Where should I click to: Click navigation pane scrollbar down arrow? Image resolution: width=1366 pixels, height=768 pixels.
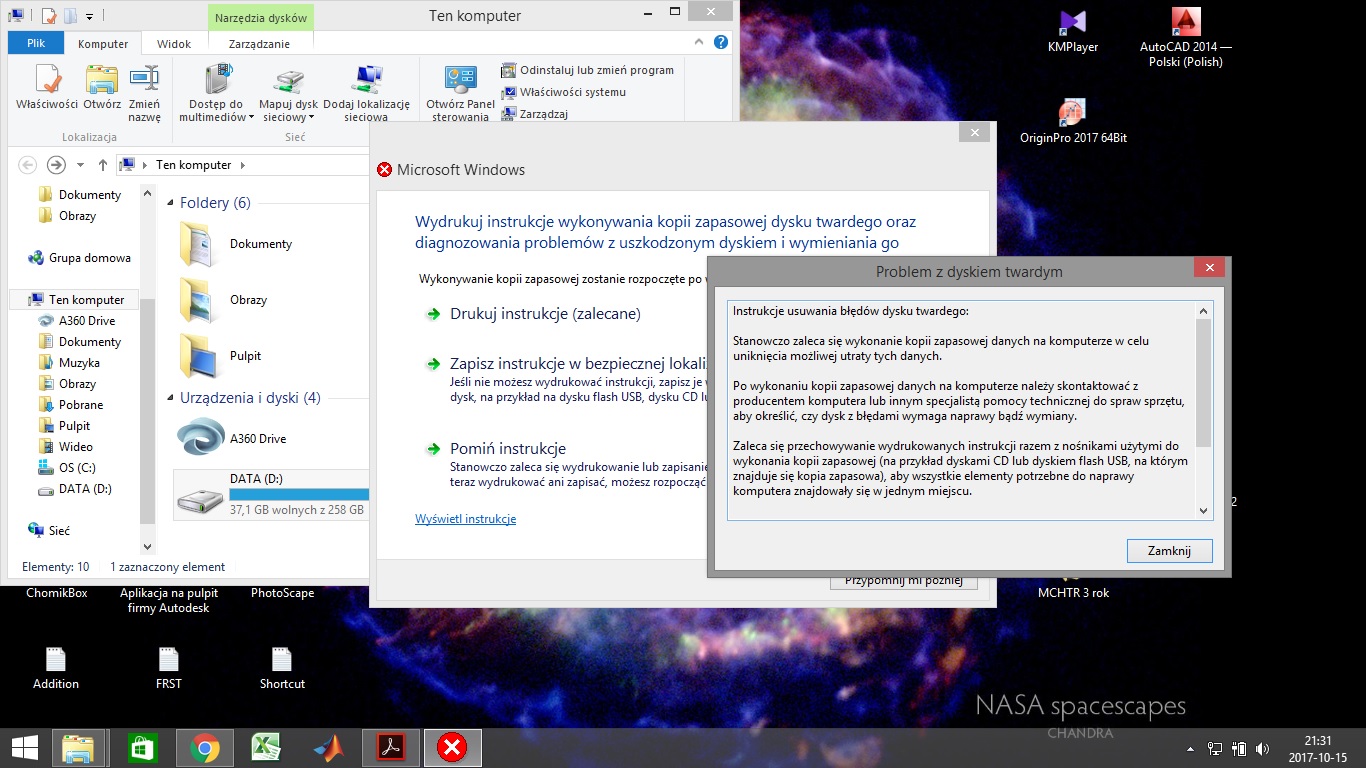(147, 547)
